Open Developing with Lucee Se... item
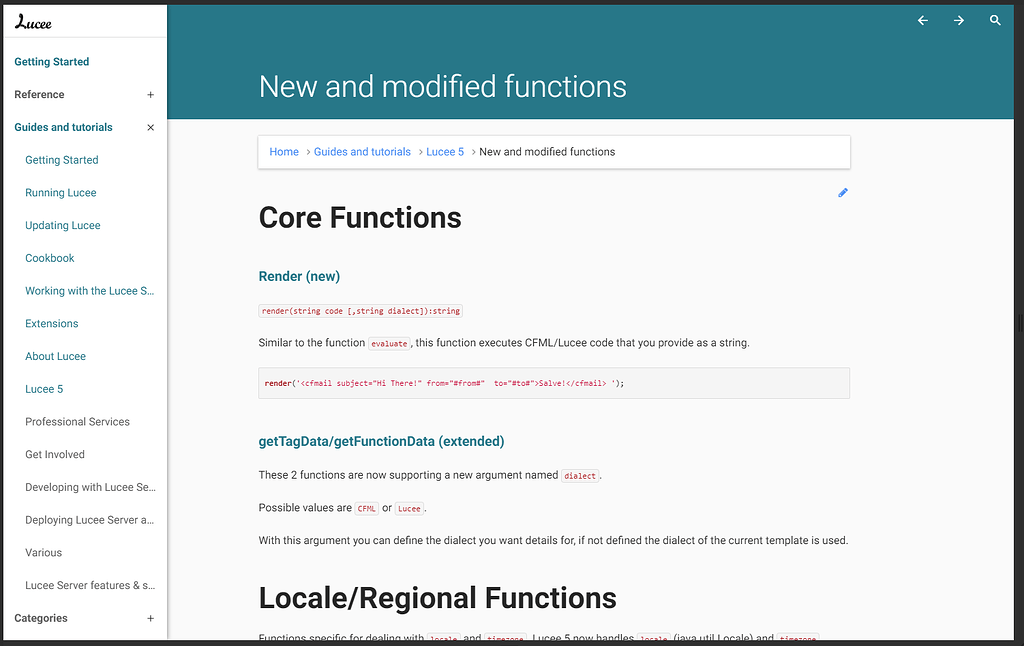Viewport: 1024px width, 646px height. pyautogui.click(x=90, y=487)
